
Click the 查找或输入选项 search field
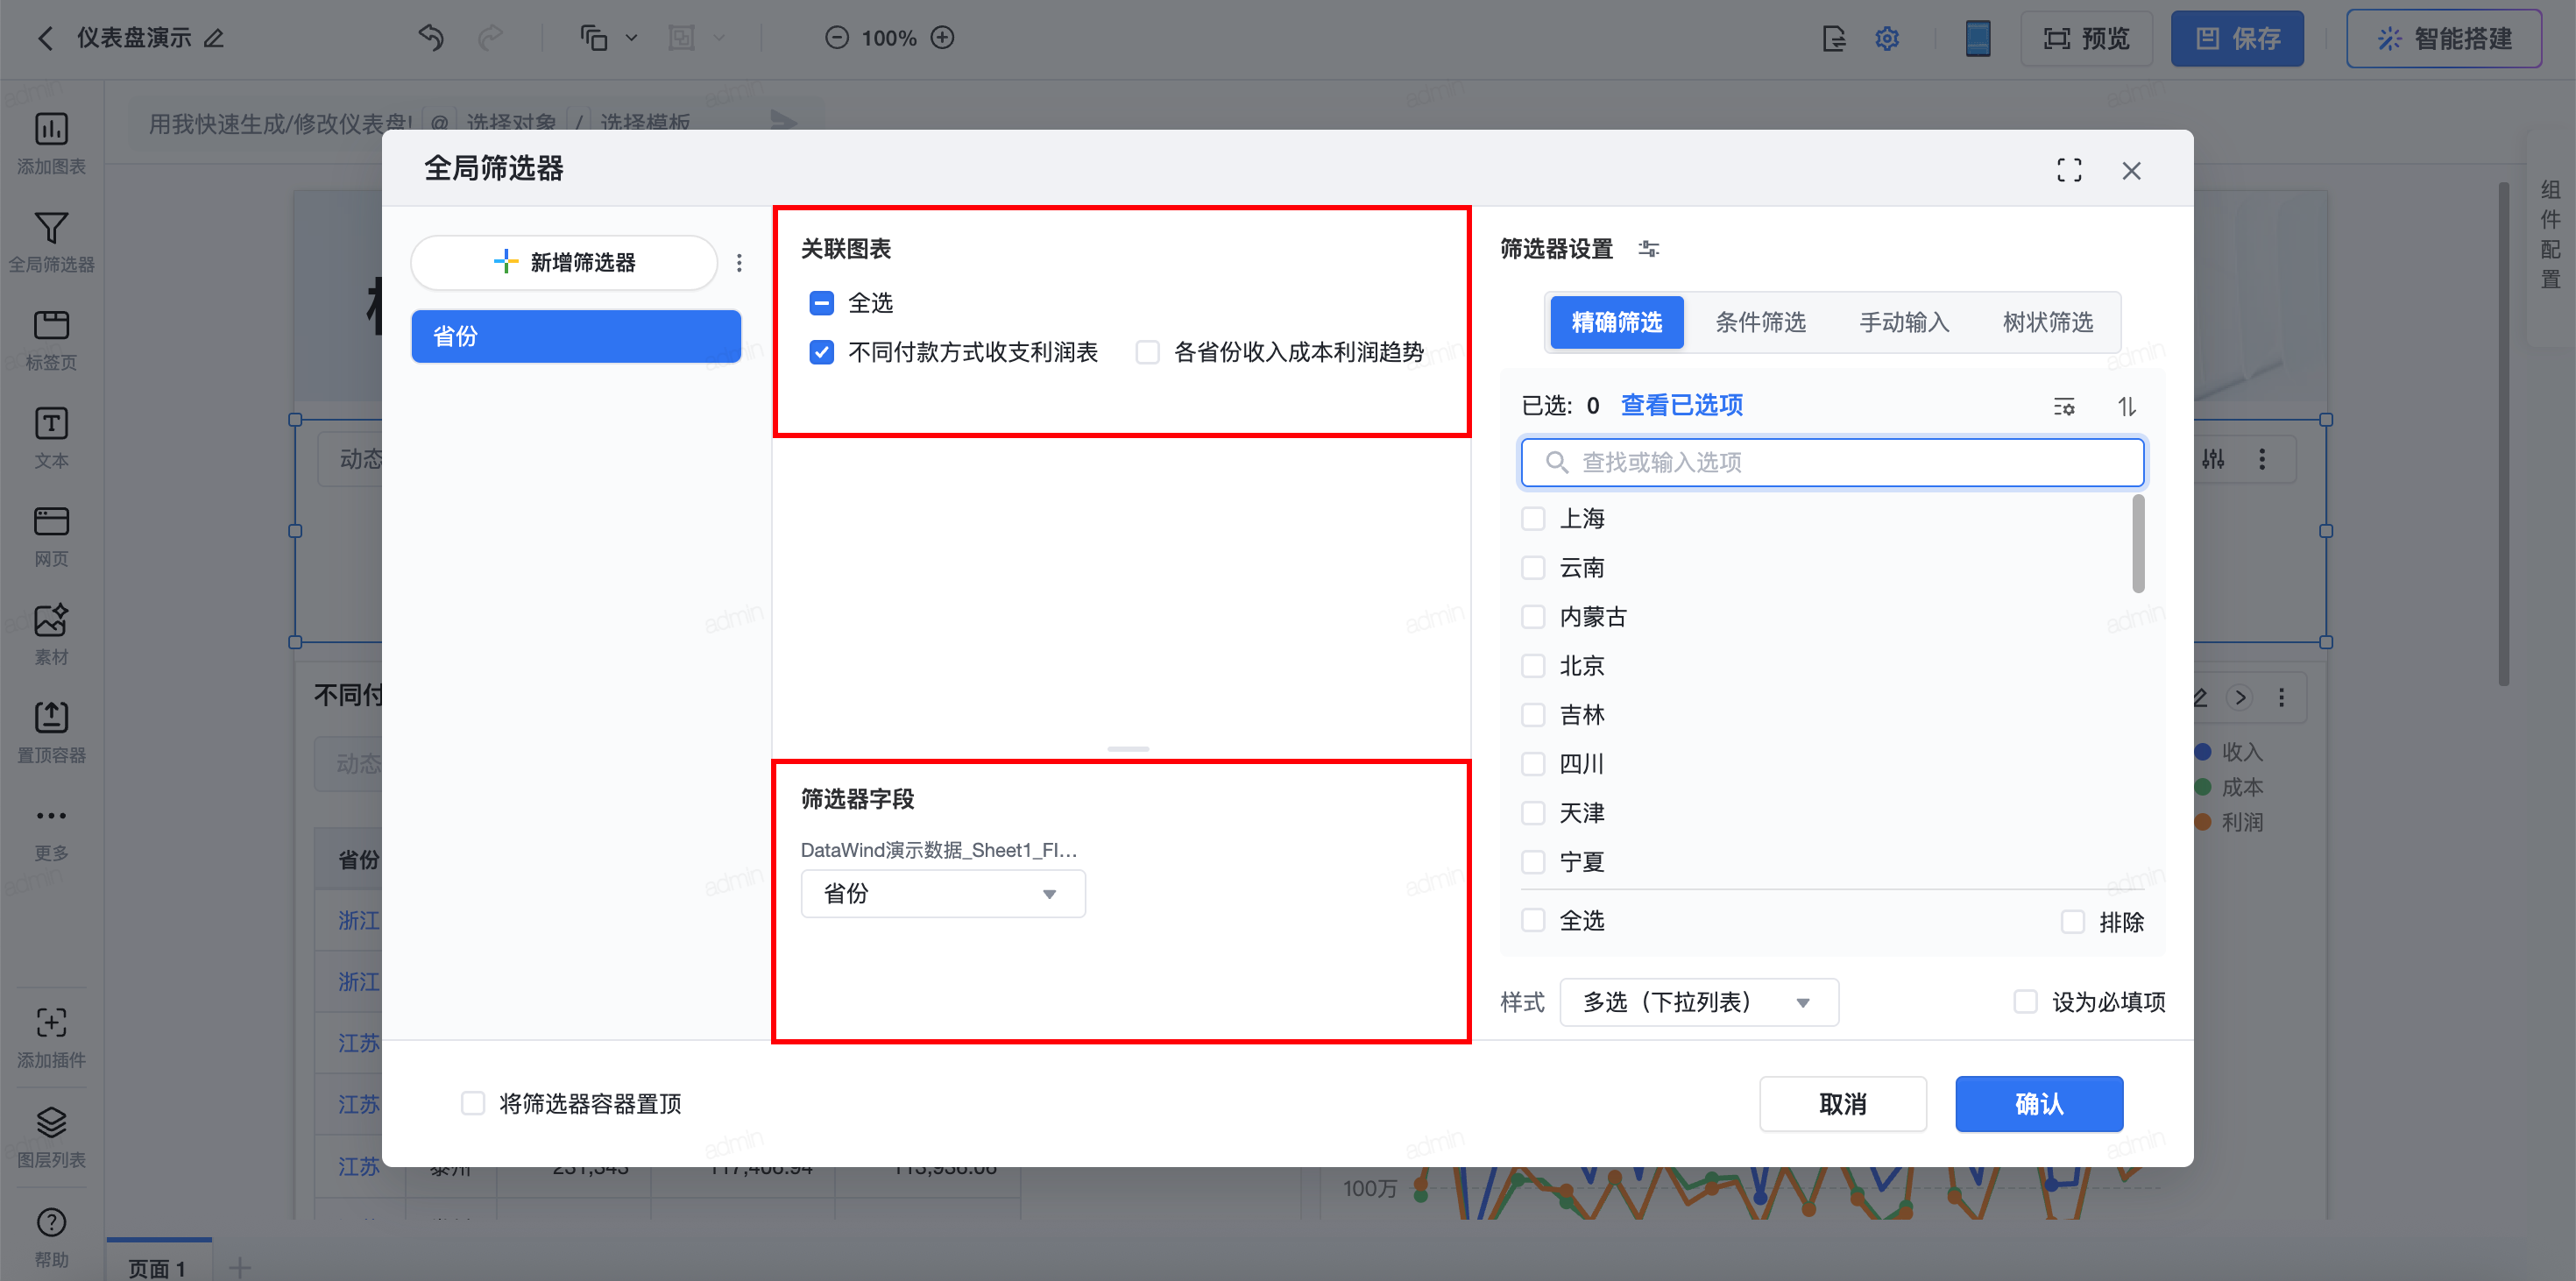point(1832,462)
